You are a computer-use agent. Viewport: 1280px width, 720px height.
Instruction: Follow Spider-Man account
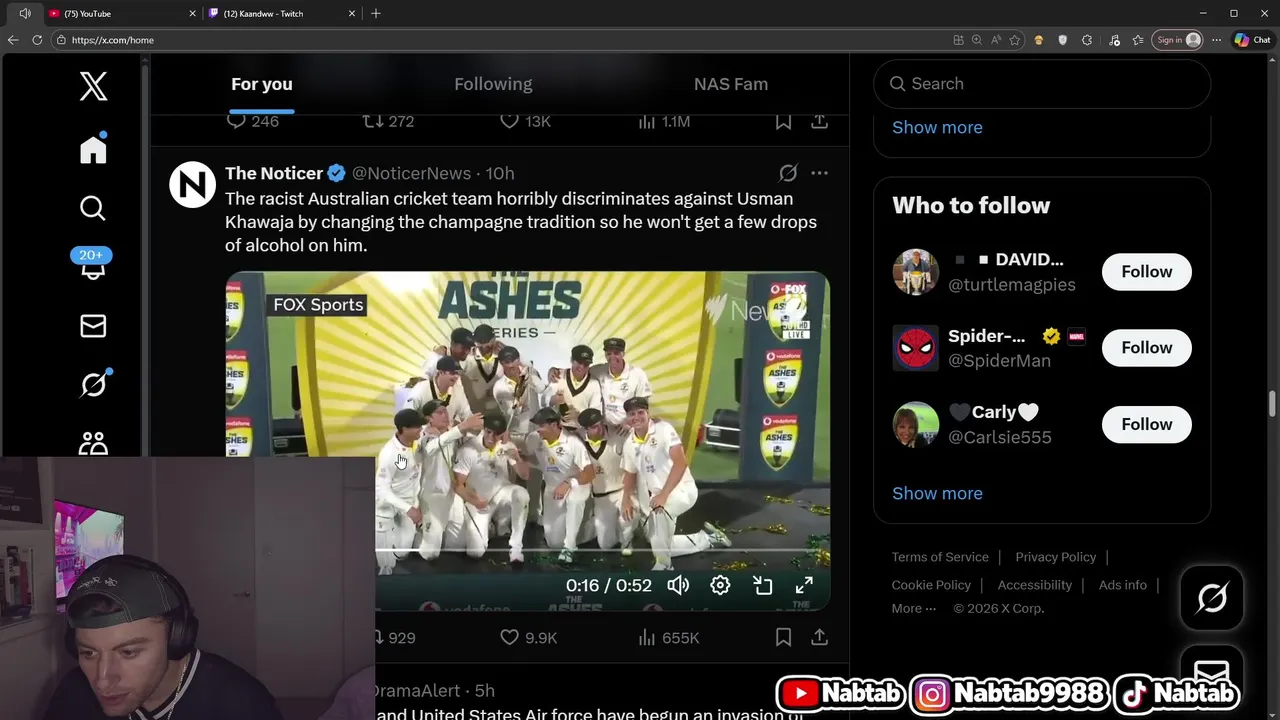[x=1146, y=348]
